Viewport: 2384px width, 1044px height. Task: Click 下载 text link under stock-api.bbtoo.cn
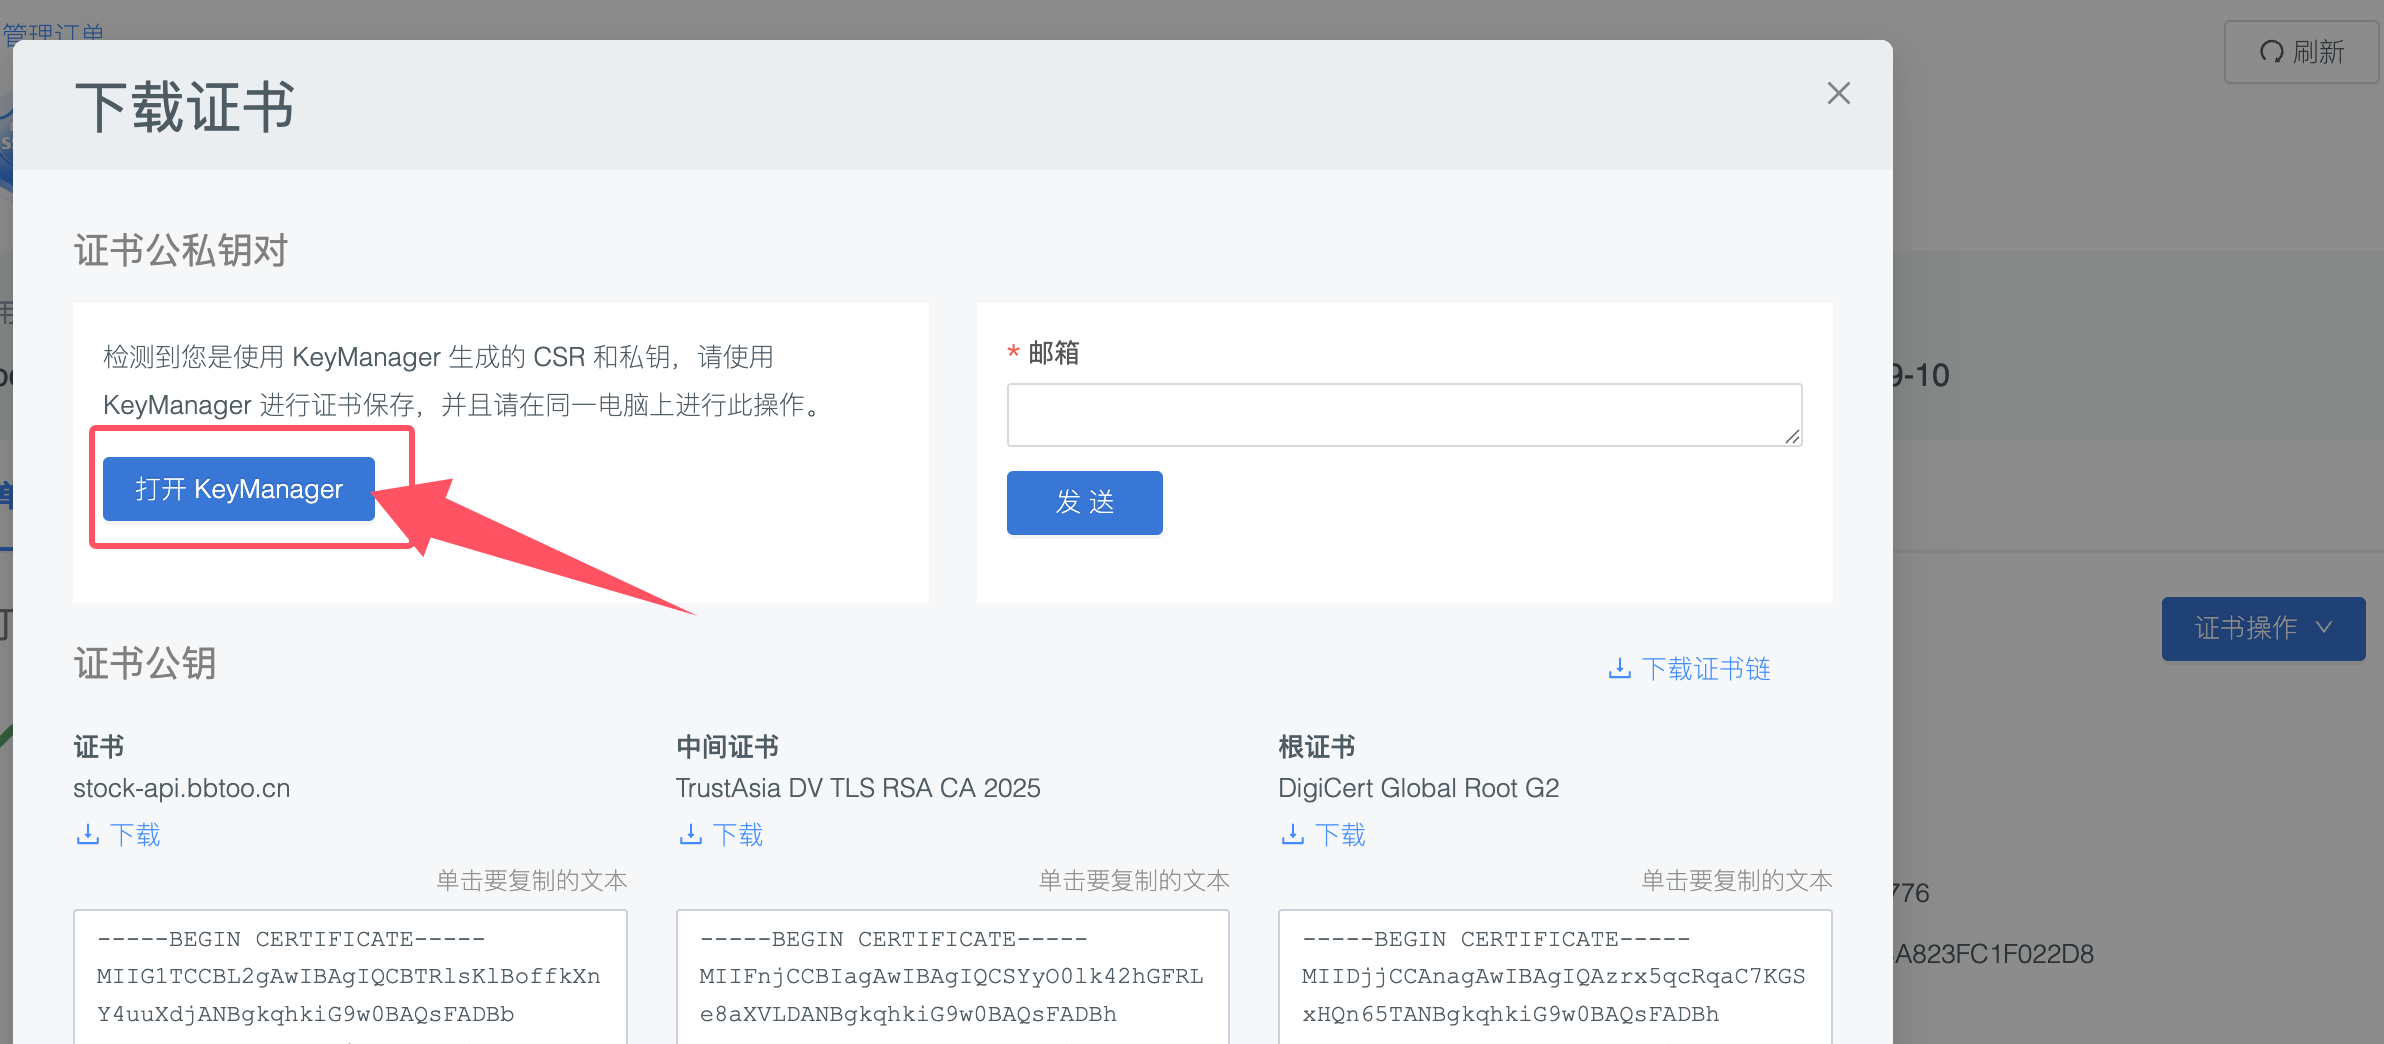(136, 834)
